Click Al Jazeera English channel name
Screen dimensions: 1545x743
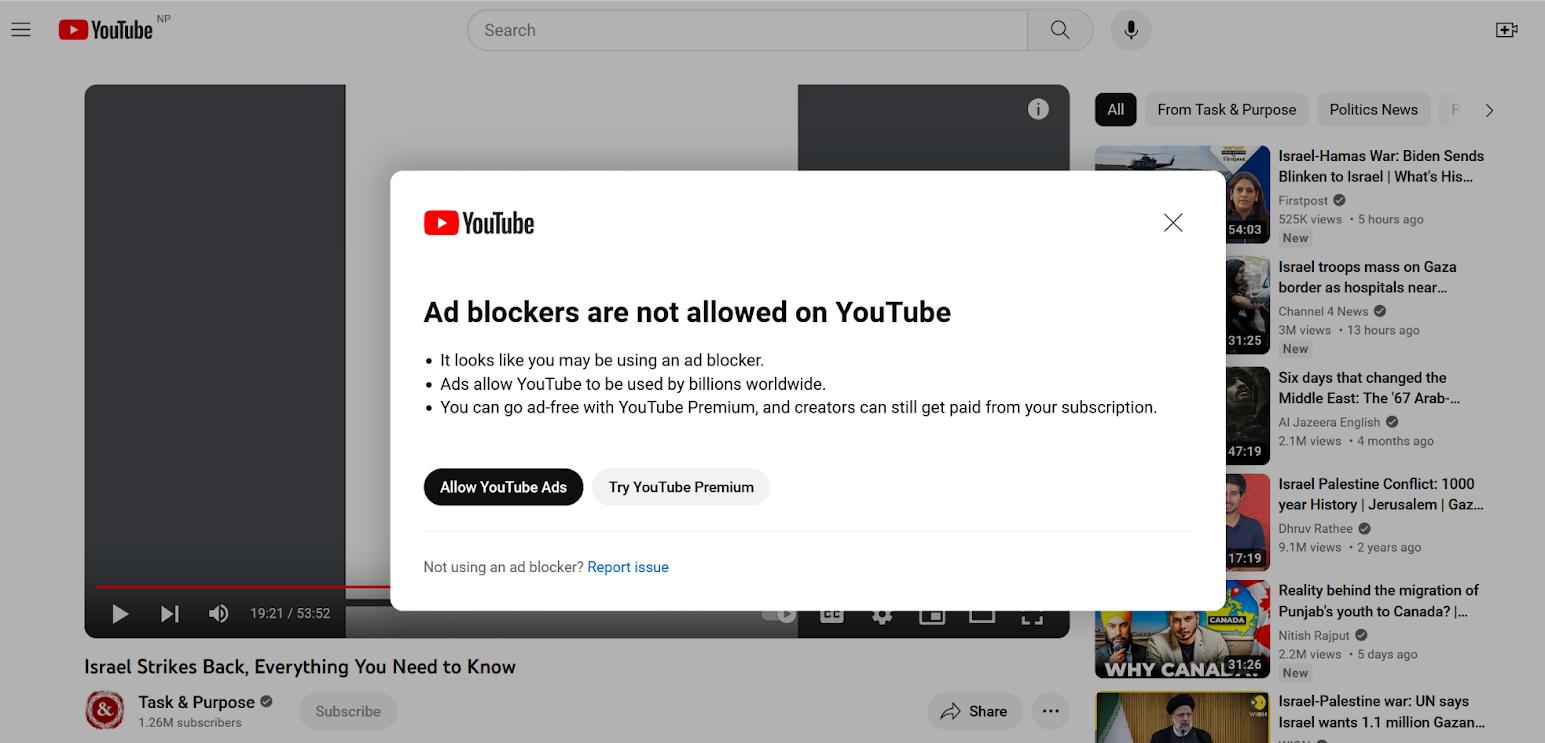(1329, 423)
